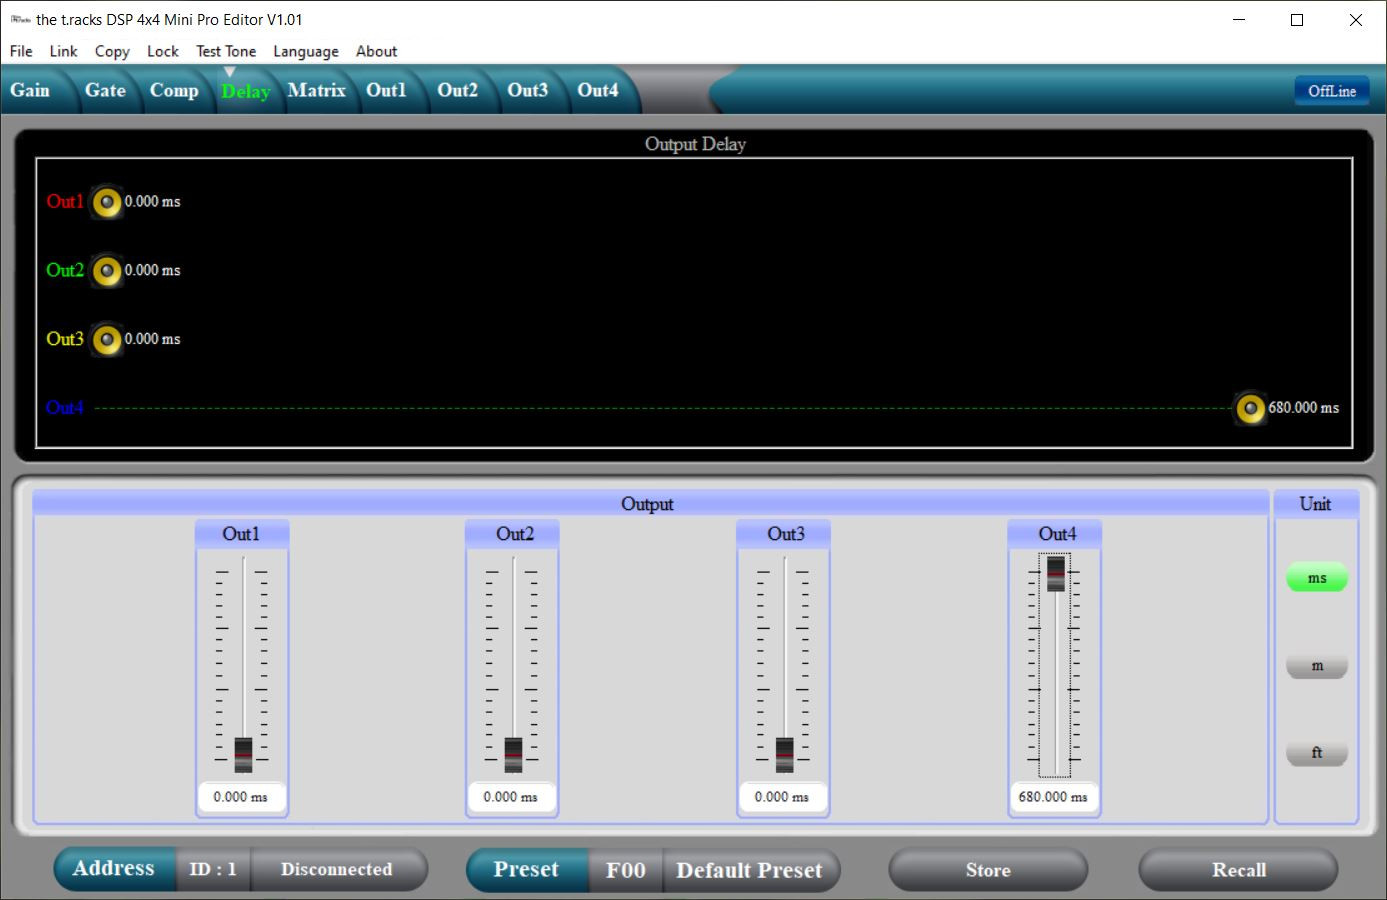Click the app icon in the title bar
The image size is (1387, 900).
19,19
